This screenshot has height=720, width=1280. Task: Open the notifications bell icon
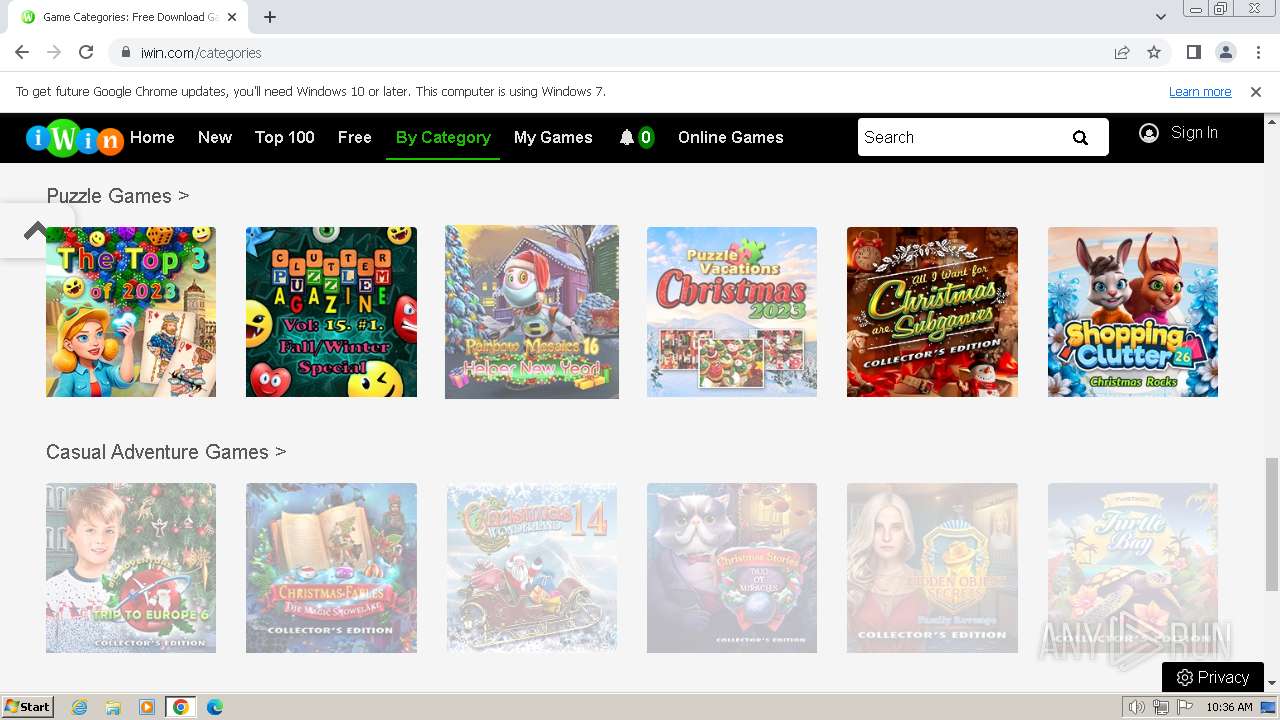coord(626,137)
